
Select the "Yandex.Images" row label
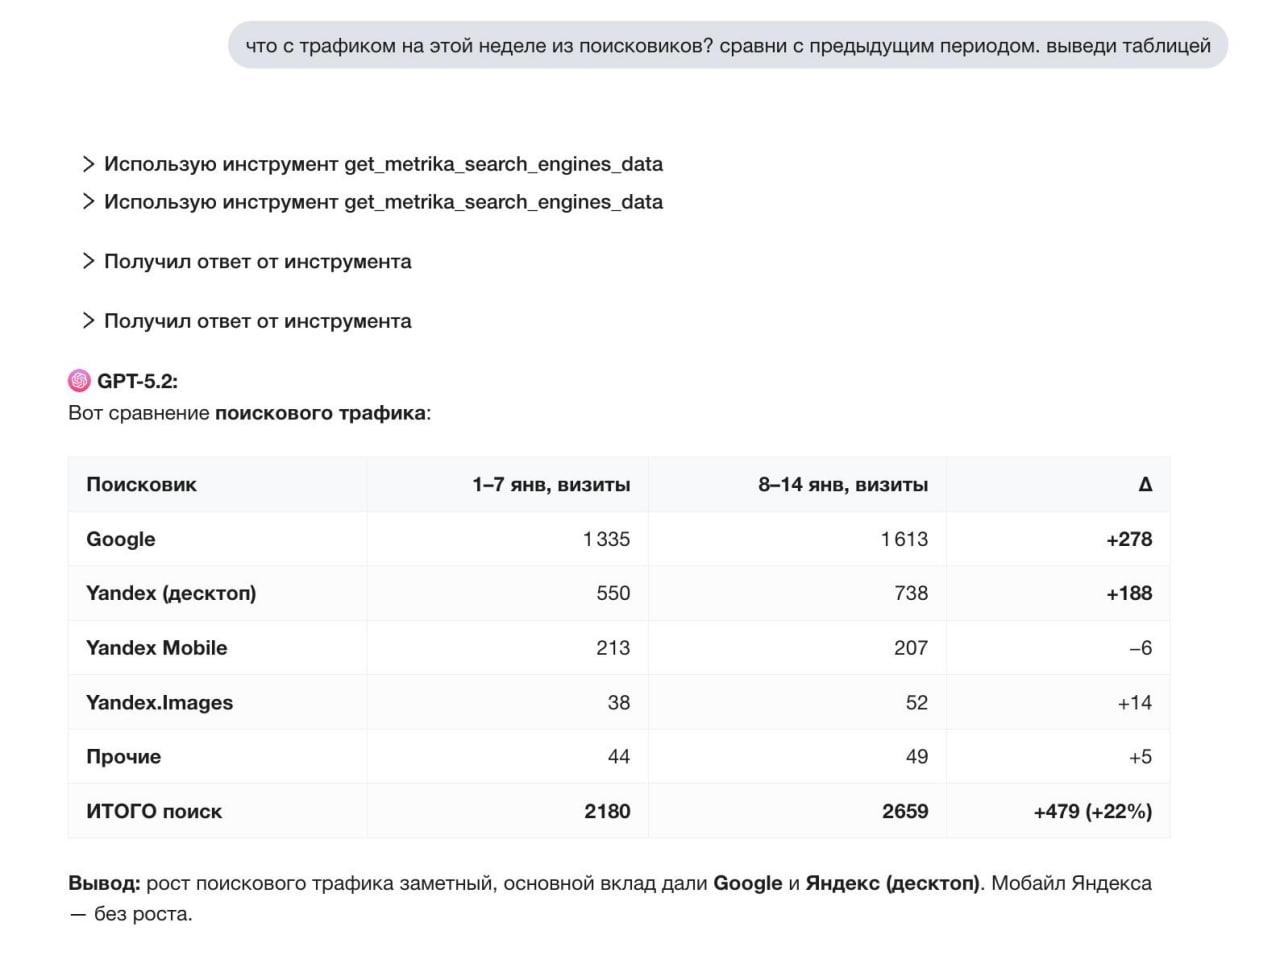coord(159,703)
